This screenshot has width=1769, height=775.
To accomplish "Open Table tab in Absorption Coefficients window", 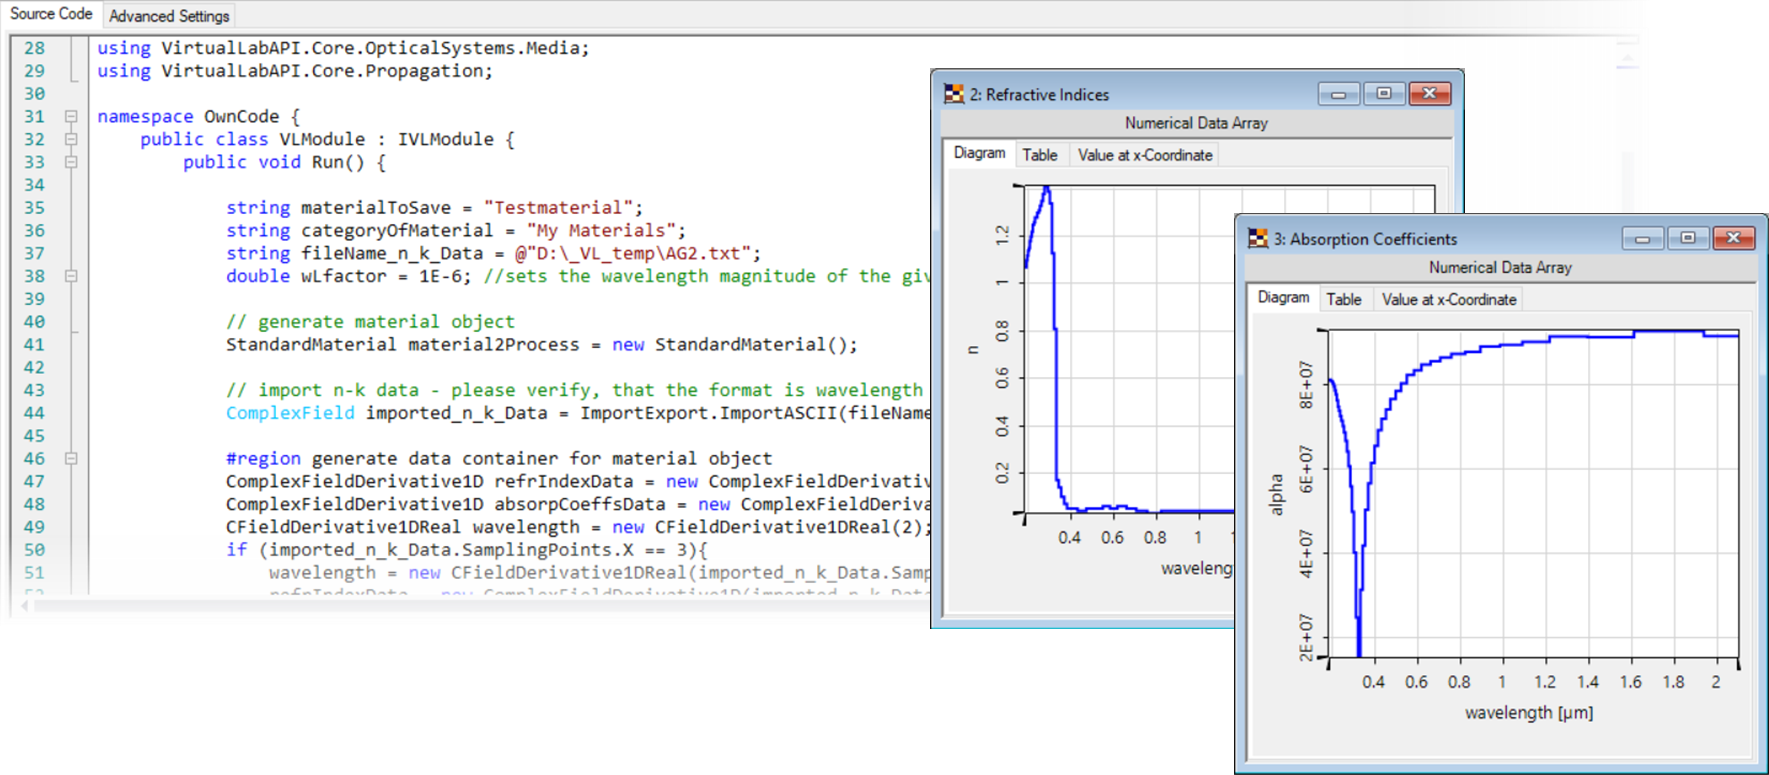I will pos(1344,299).
